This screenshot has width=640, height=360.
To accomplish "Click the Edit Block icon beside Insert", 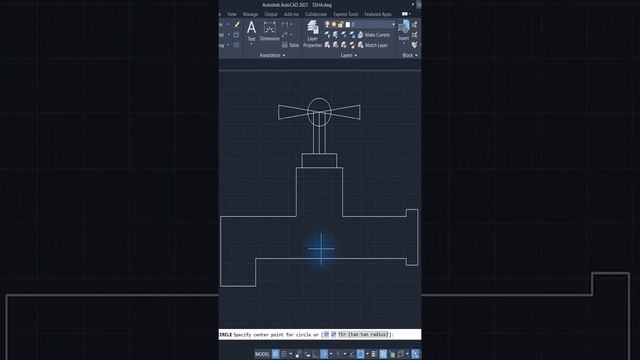I will pyautogui.click(x=415, y=35).
